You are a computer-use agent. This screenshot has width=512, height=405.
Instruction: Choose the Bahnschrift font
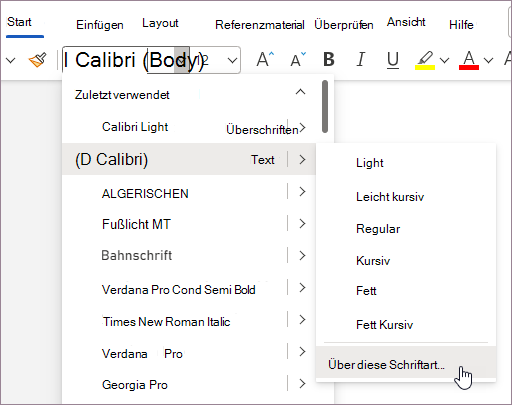[137, 255]
